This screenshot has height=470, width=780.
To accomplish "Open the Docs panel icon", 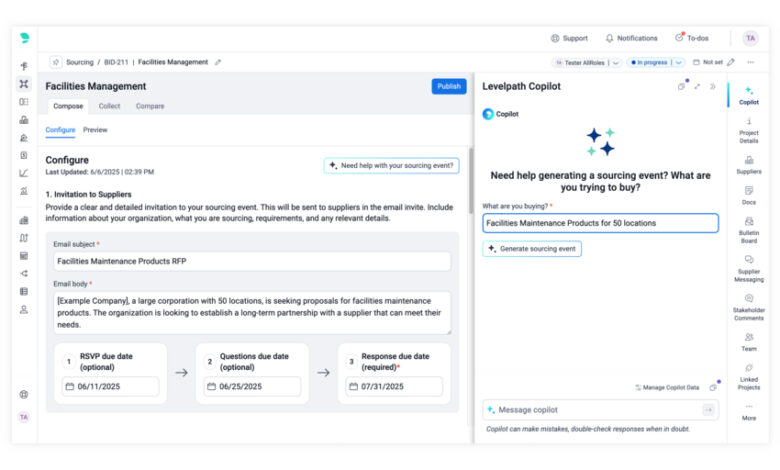I will (748, 193).
